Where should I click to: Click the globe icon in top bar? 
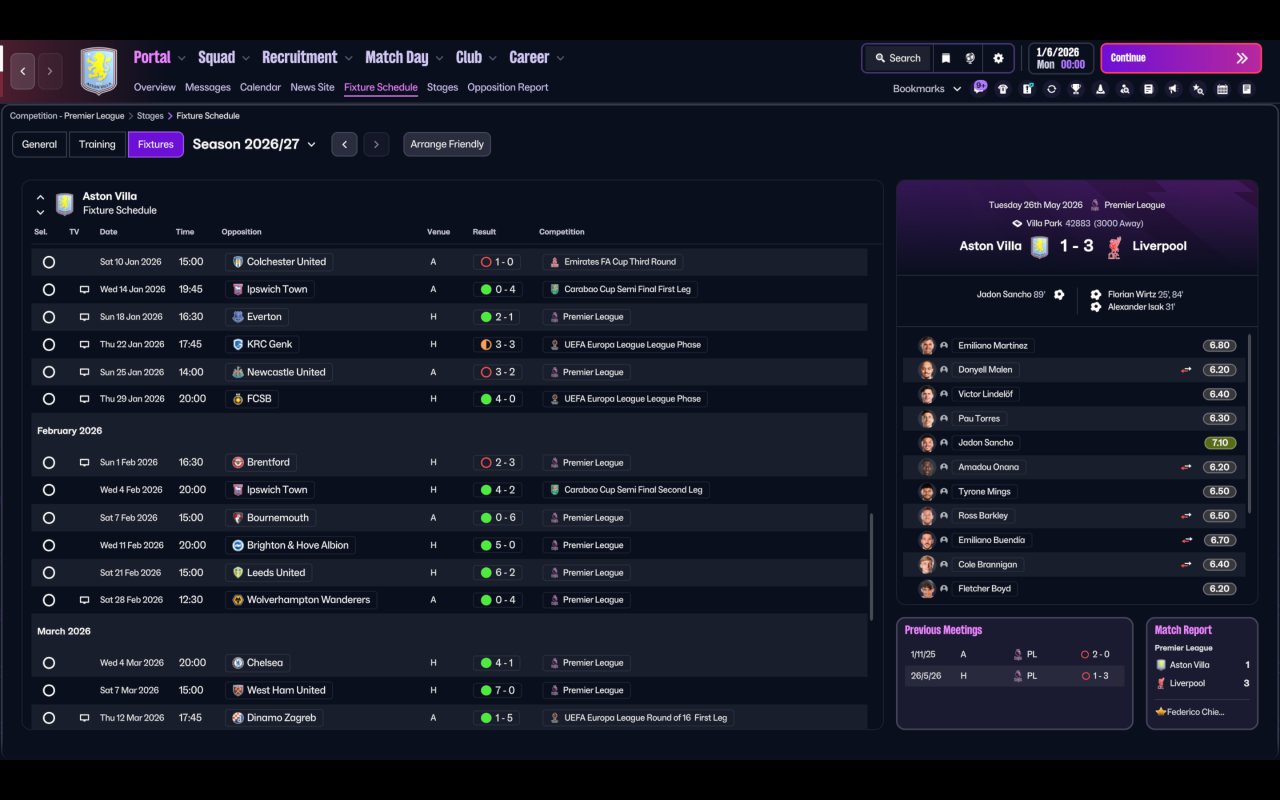970,58
